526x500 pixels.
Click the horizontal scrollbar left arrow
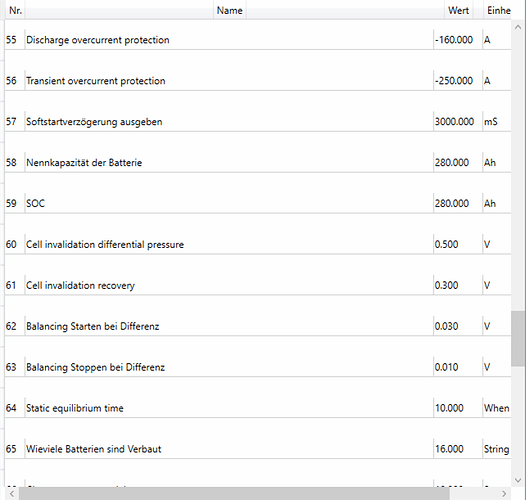tap(12, 493)
